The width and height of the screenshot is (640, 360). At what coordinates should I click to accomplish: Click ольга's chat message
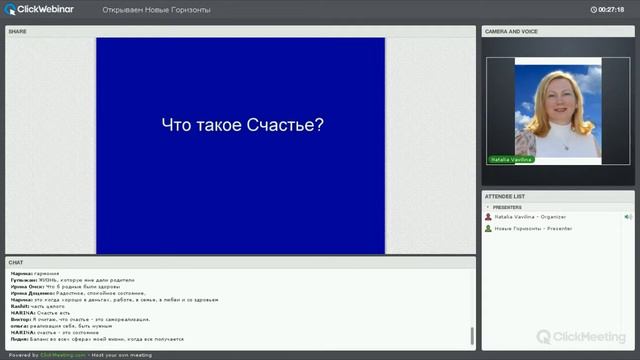coord(61,326)
